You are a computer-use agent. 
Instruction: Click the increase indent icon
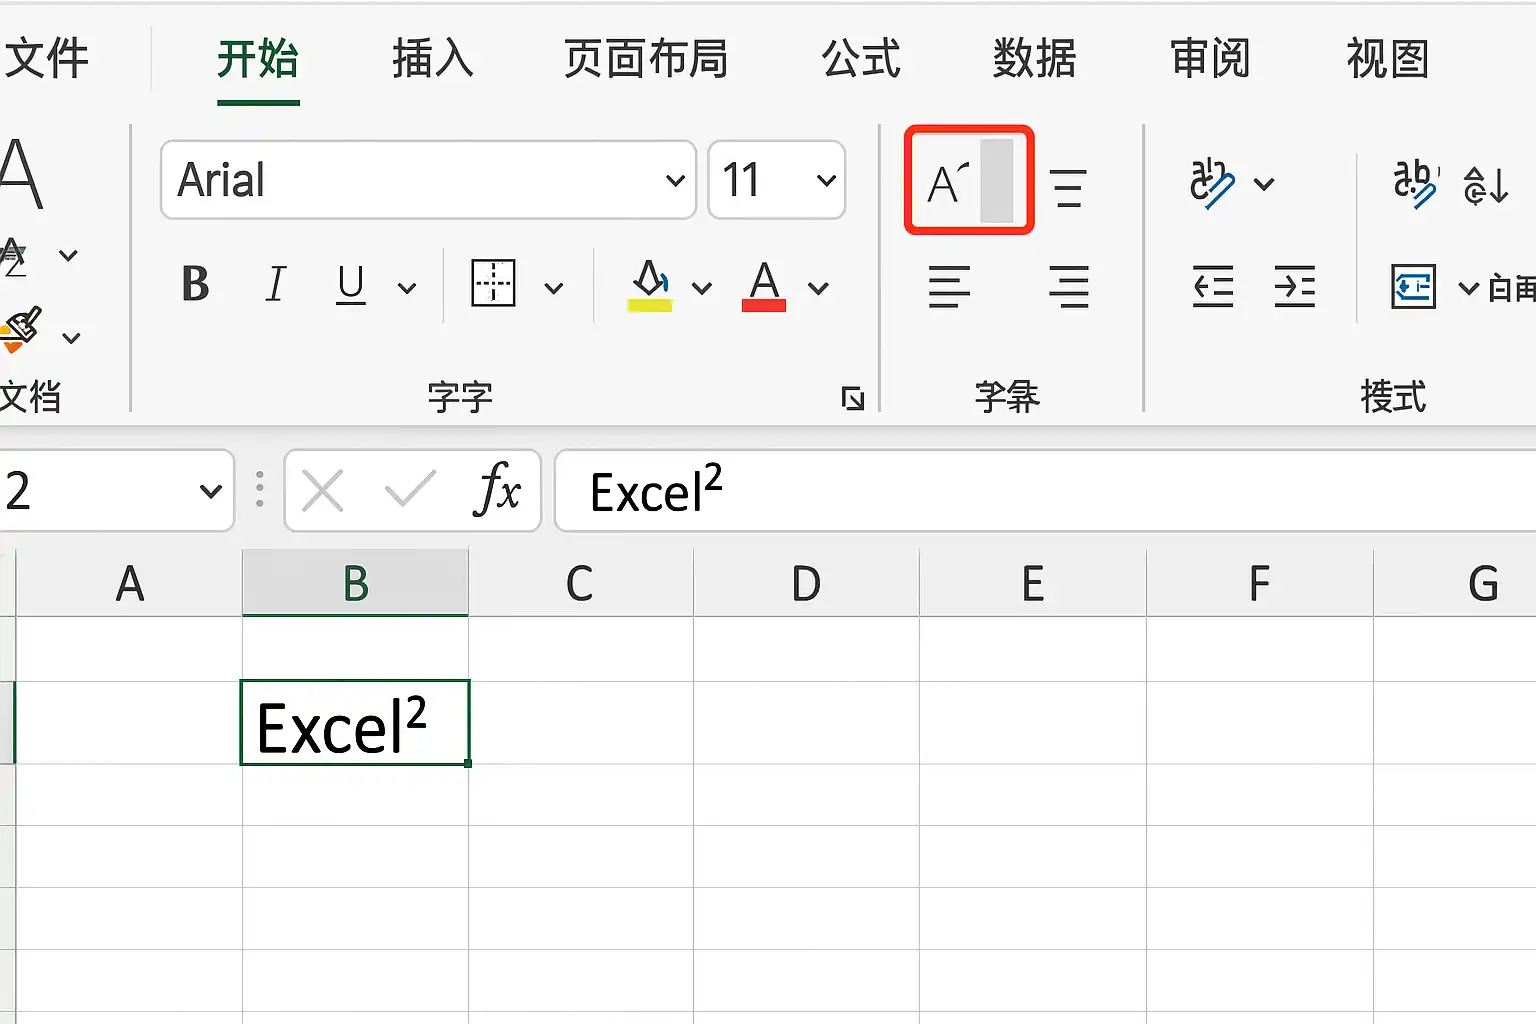pyautogui.click(x=1295, y=287)
